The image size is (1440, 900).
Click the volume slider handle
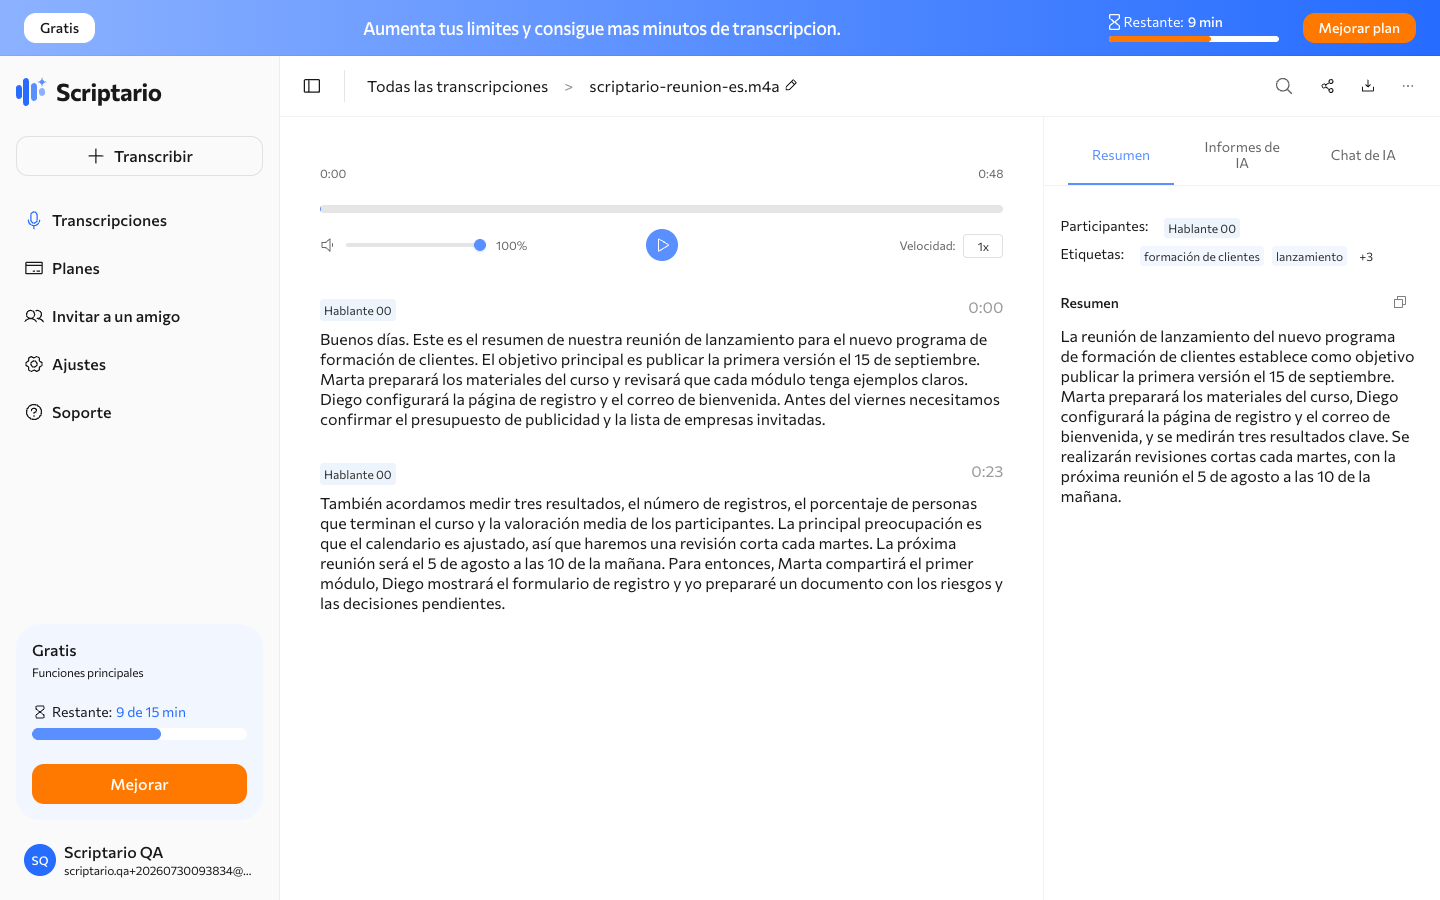(480, 245)
